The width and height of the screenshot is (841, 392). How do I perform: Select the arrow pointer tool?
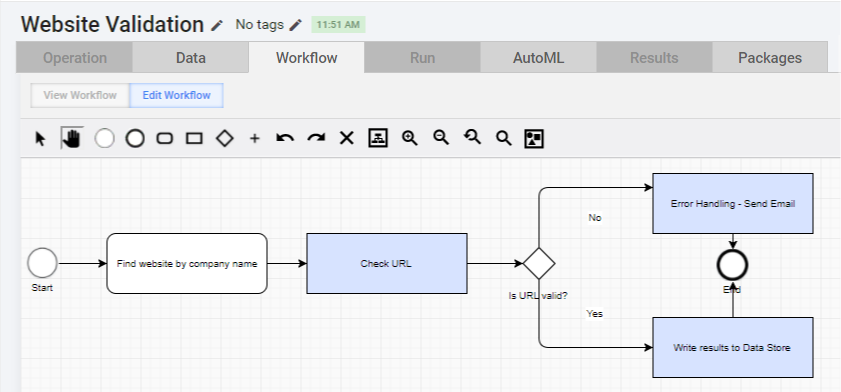(40, 139)
